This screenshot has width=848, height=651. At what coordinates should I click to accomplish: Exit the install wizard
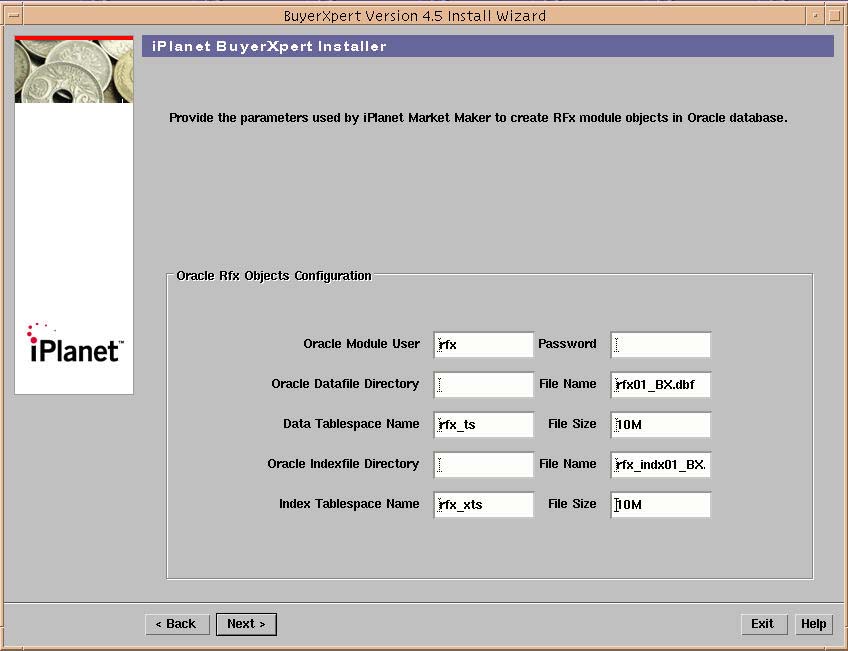point(763,624)
